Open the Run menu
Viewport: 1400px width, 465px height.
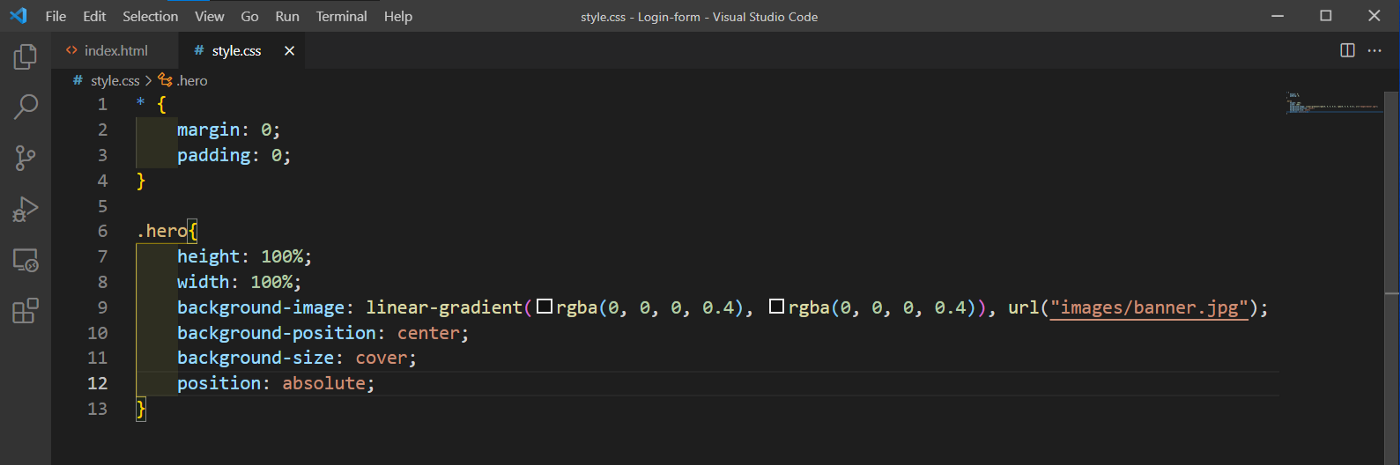point(287,16)
